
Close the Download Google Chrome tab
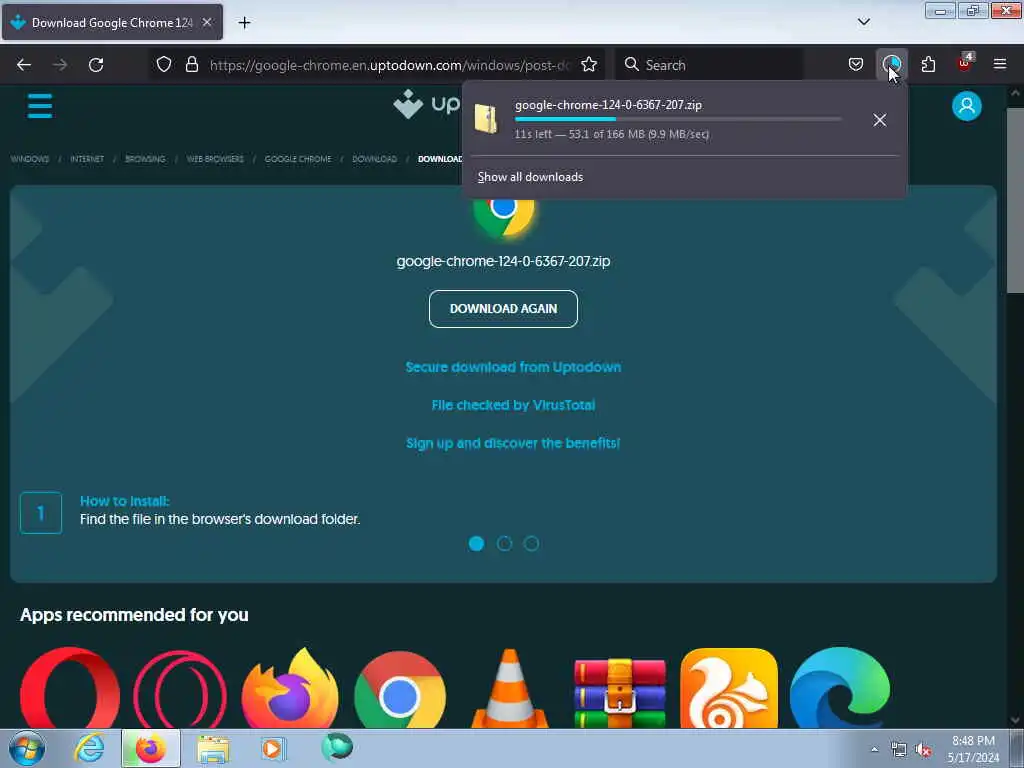click(207, 22)
